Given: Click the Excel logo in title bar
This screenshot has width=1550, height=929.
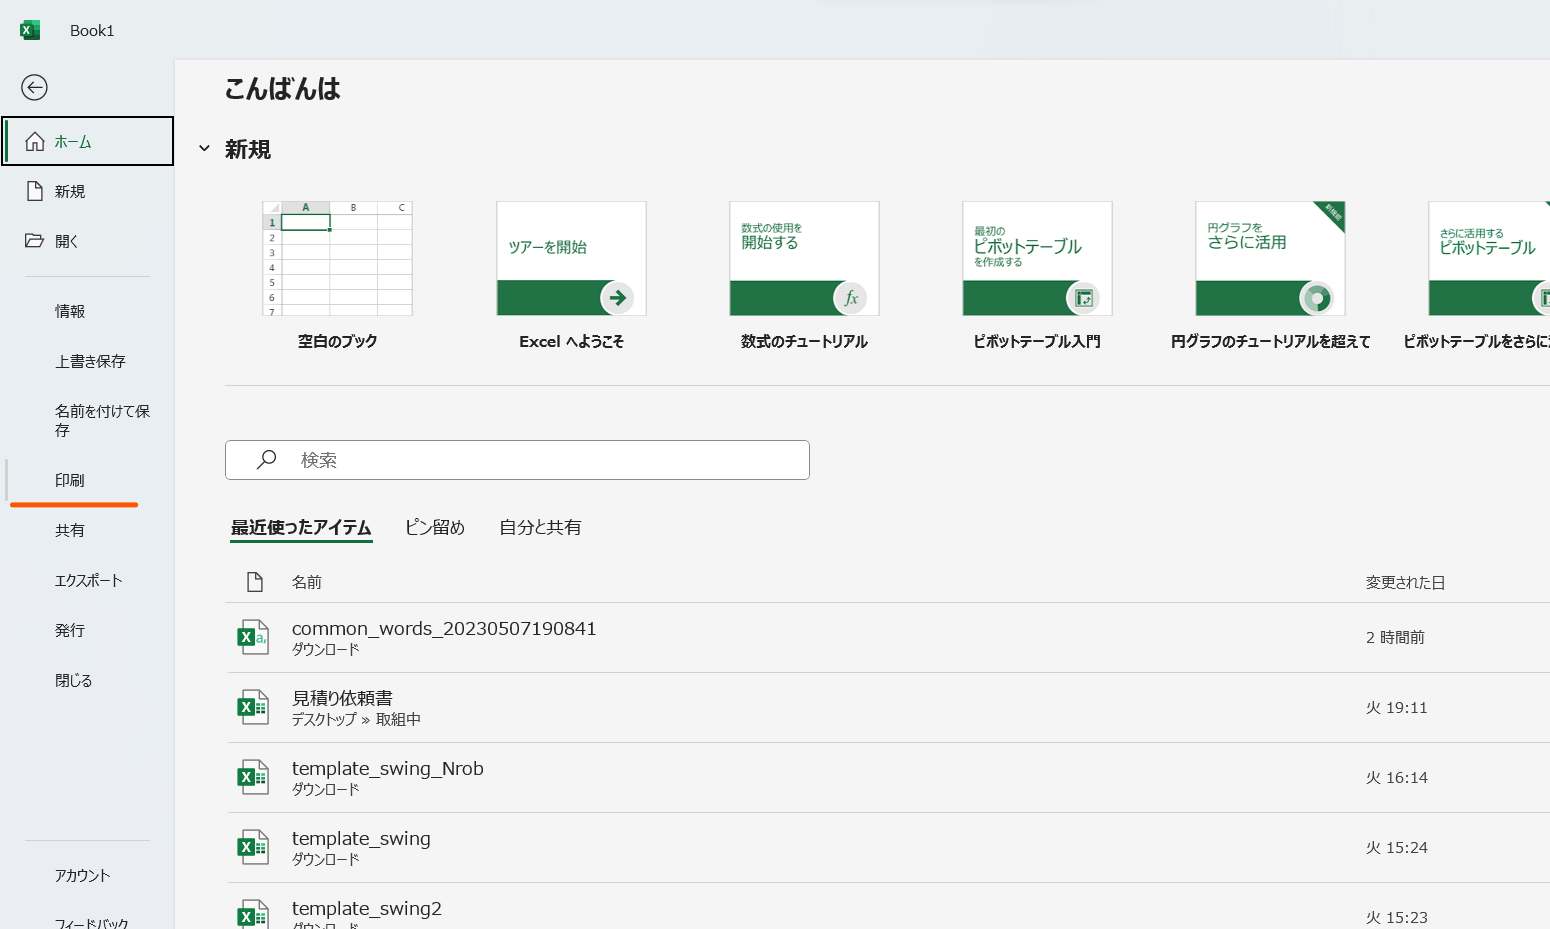Looking at the screenshot, I should (x=30, y=30).
